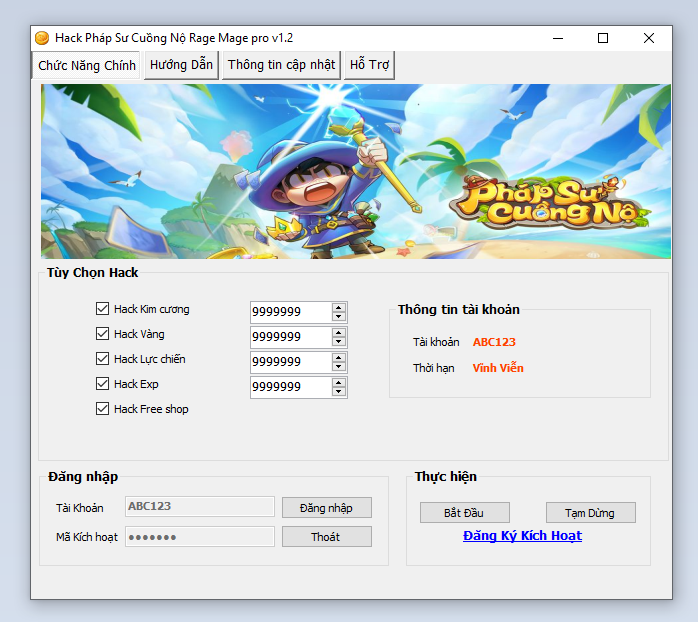Uncheck the Hack Kim cương checkbox

pos(102,310)
